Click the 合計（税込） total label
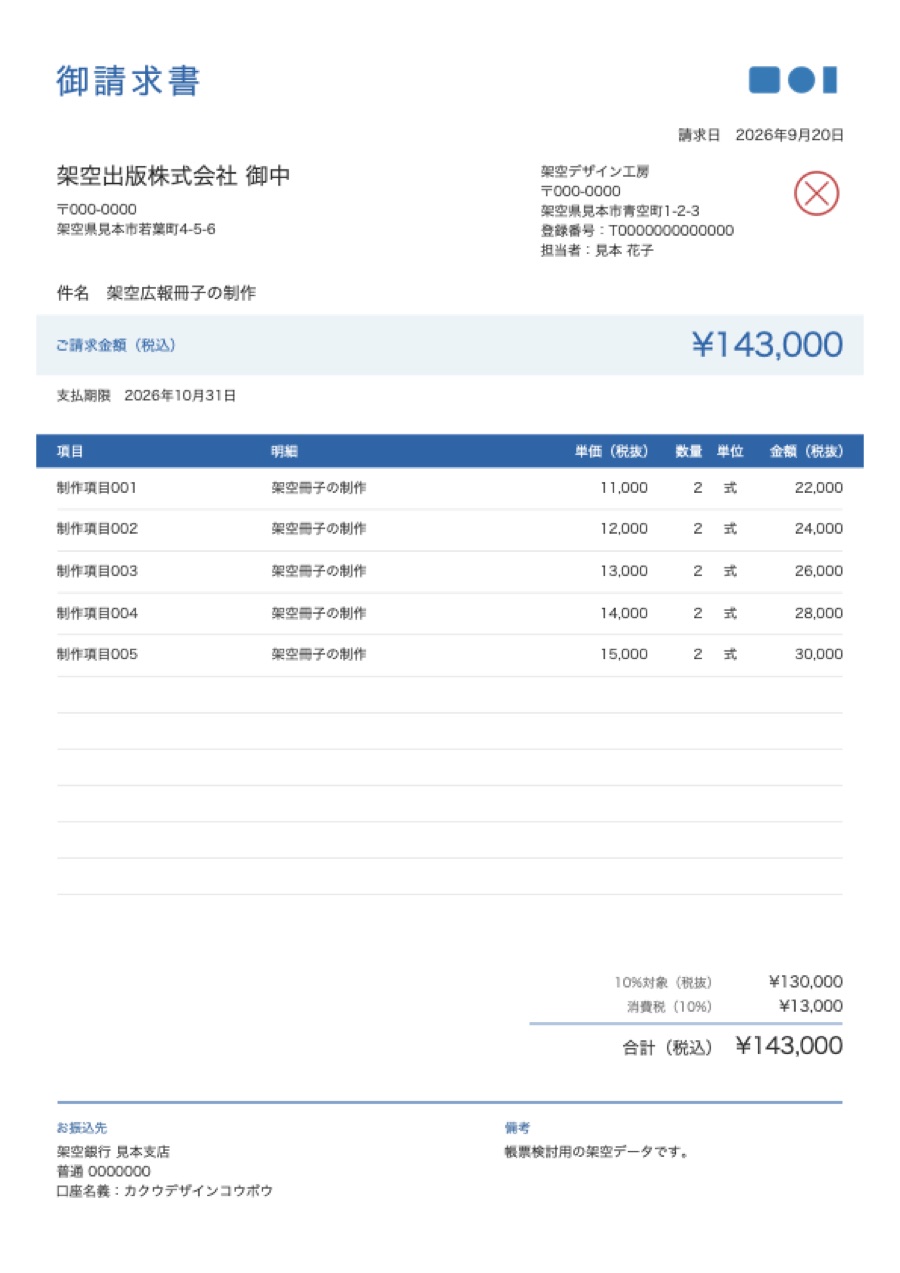The width and height of the screenshot is (900, 1273). click(x=668, y=1048)
